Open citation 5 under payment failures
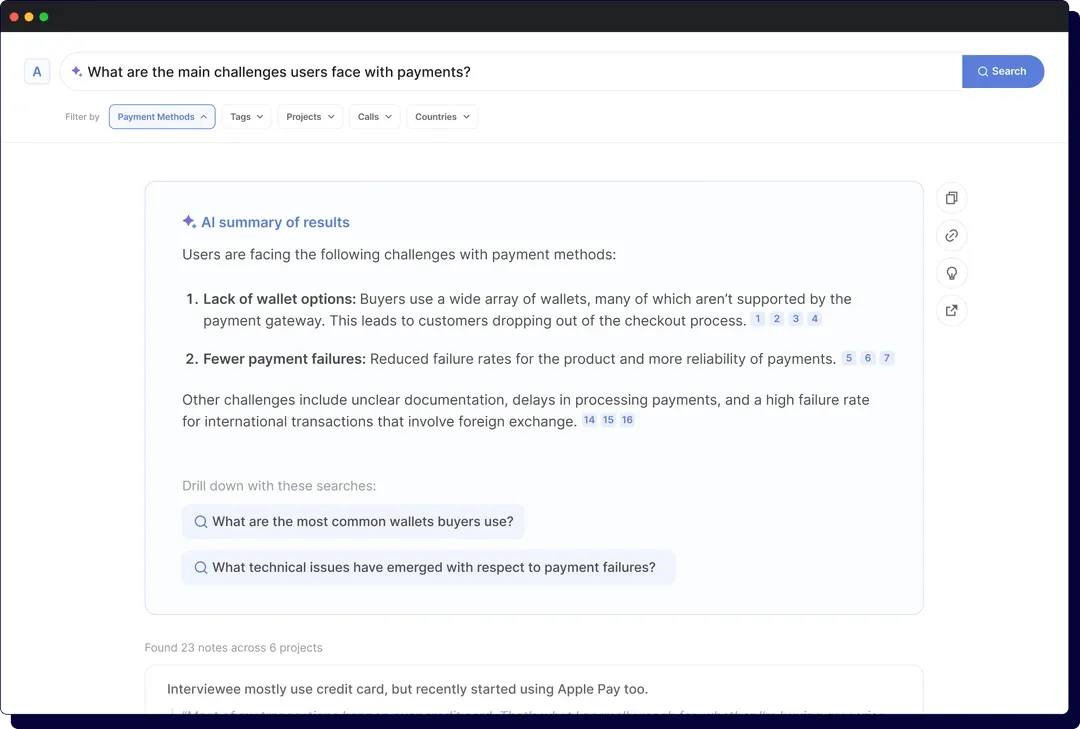 click(x=848, y=357)
